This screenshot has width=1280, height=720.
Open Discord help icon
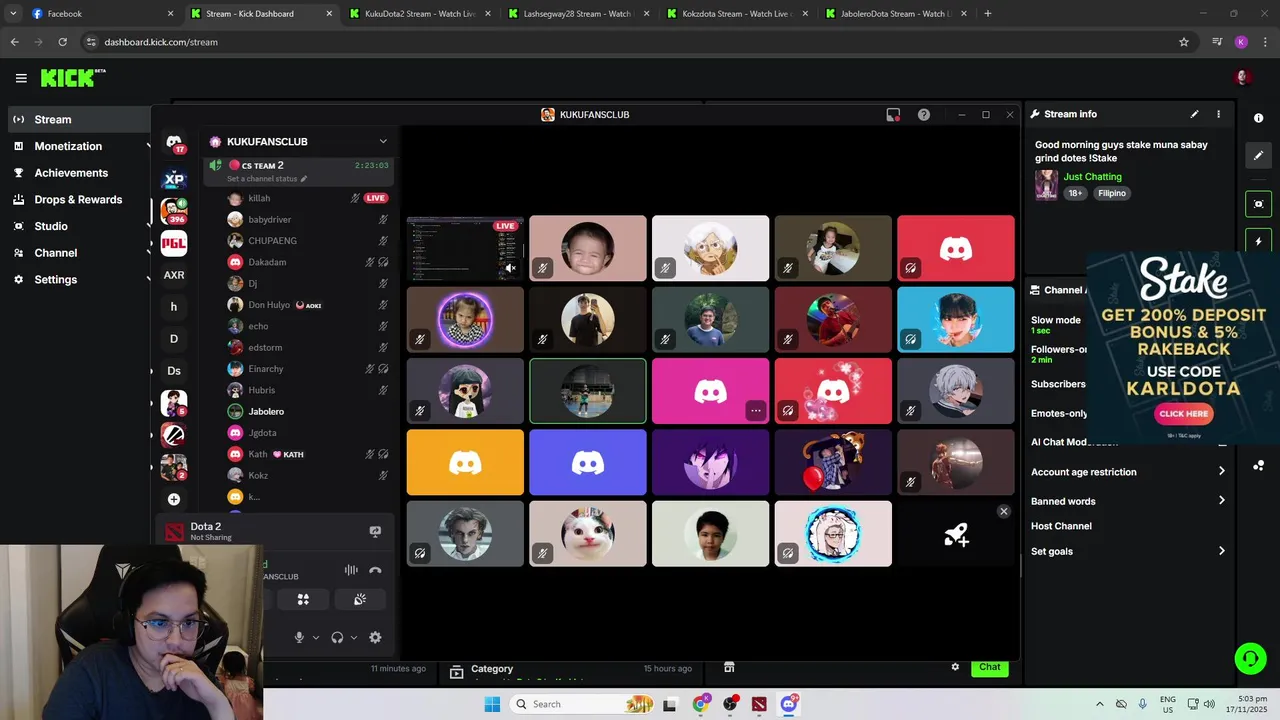(x=924, y=115)
